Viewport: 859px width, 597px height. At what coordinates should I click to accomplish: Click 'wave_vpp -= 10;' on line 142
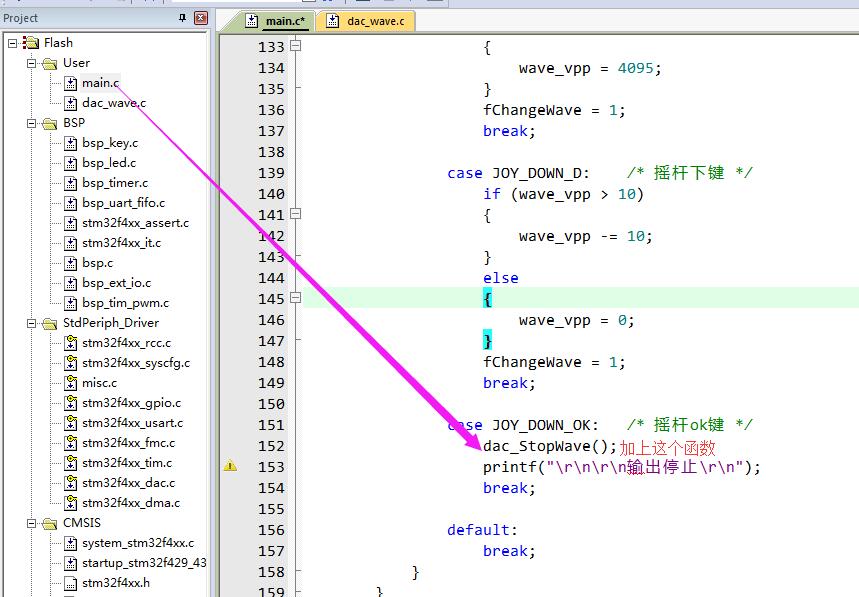click(586, 236)
